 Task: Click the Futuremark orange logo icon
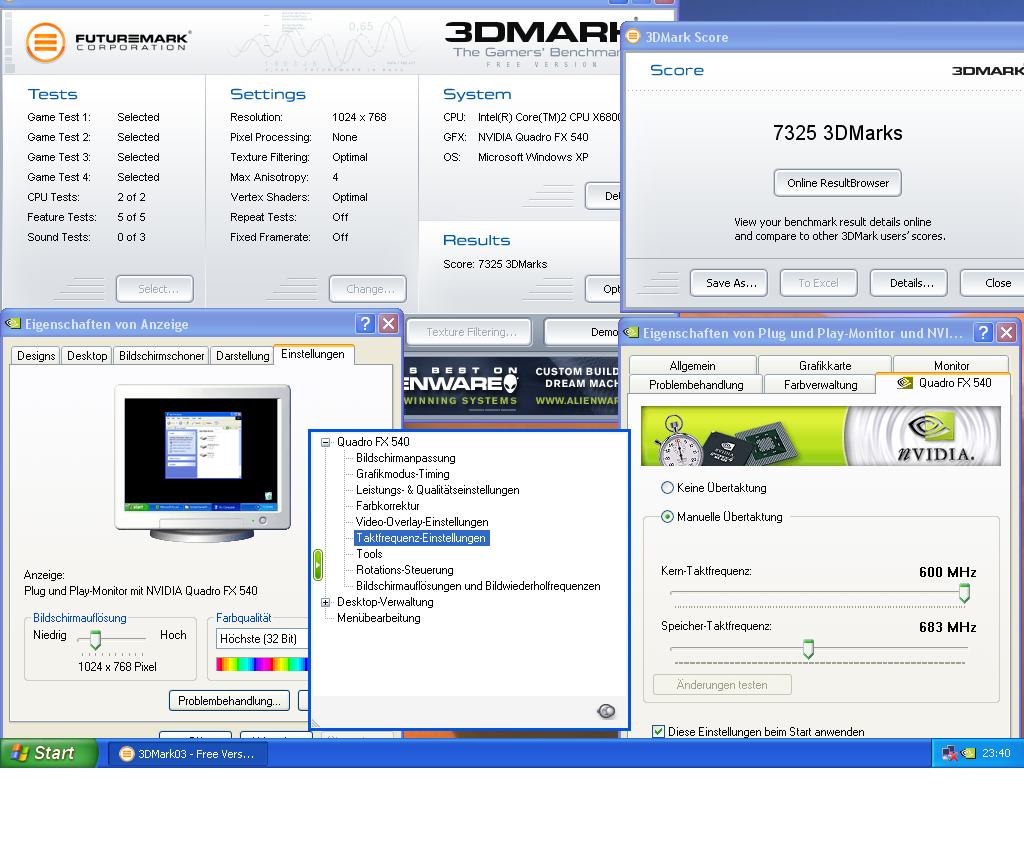[45, 42]
